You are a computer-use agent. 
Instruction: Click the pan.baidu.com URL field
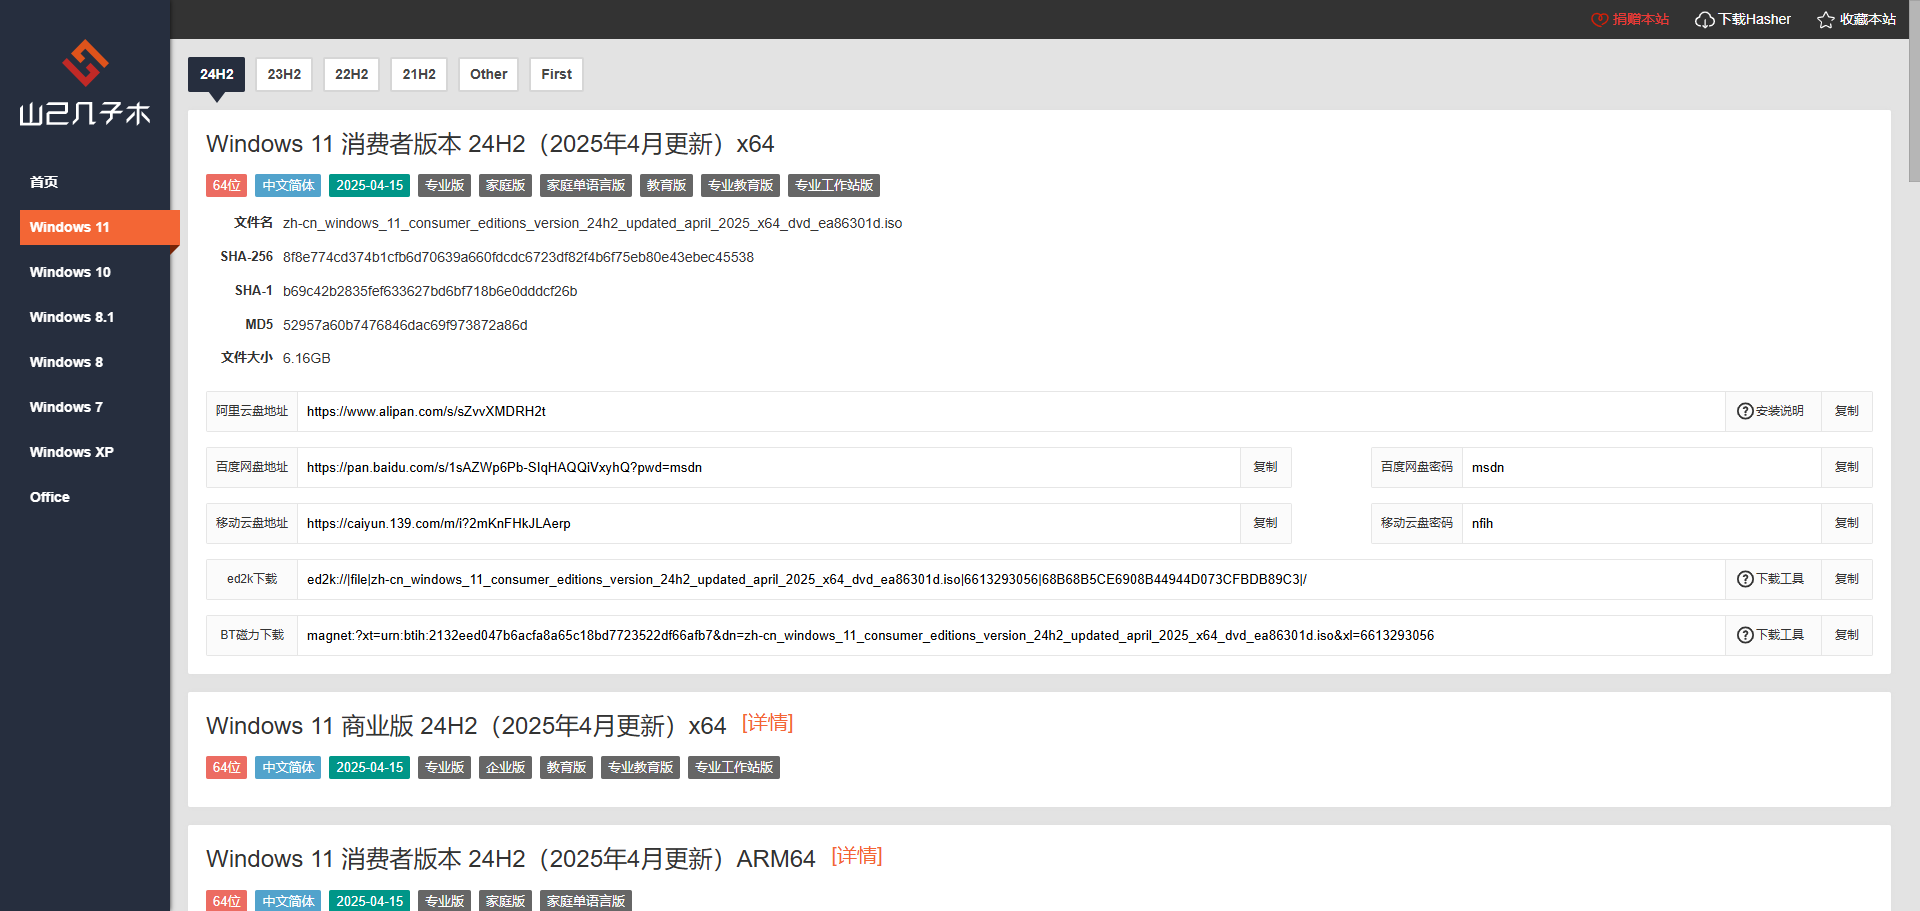(x=769, y=467)
